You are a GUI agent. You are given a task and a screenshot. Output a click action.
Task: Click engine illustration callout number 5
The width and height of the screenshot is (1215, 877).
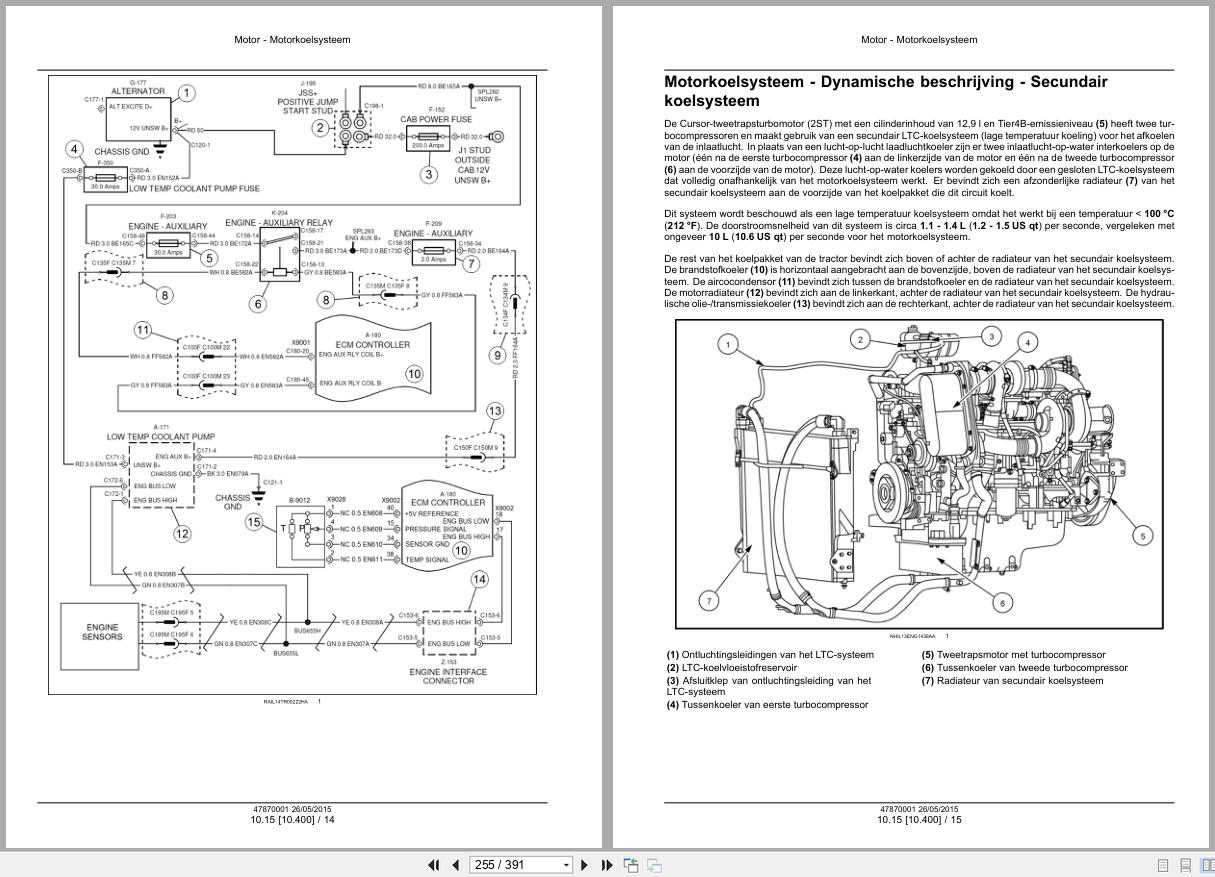pyautogui.click(x=1143, y=536)
